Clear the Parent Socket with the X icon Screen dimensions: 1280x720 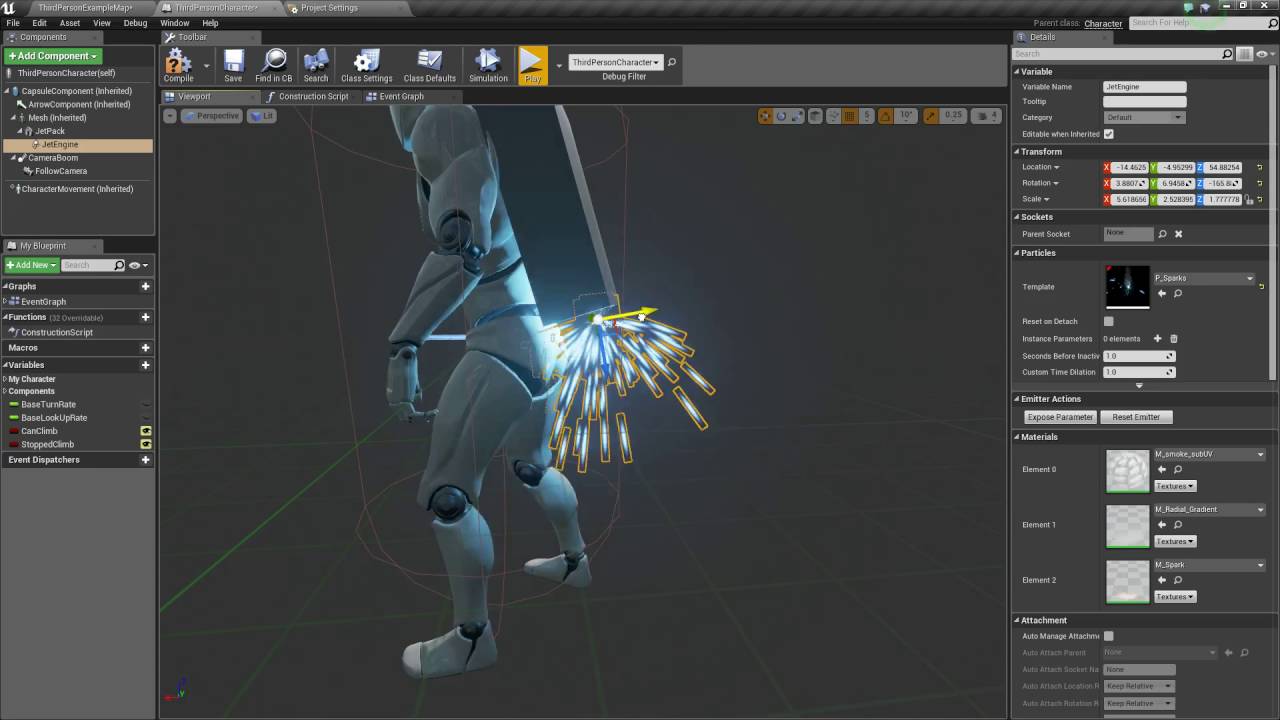click(x=1178, y=234)
